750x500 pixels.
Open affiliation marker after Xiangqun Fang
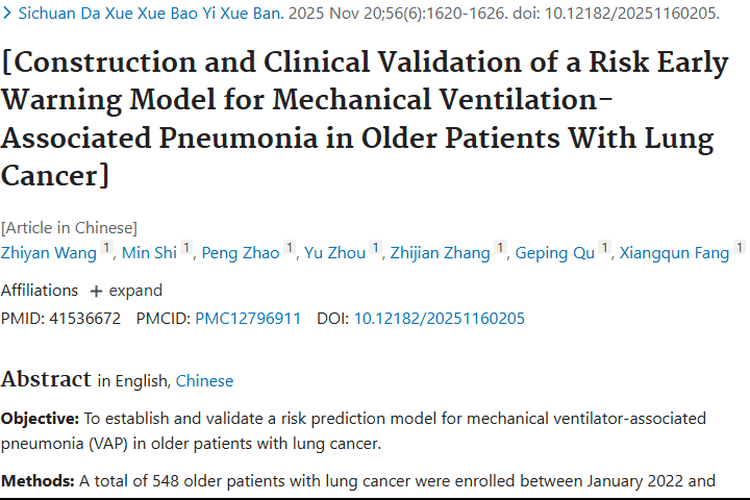[740, 248]
